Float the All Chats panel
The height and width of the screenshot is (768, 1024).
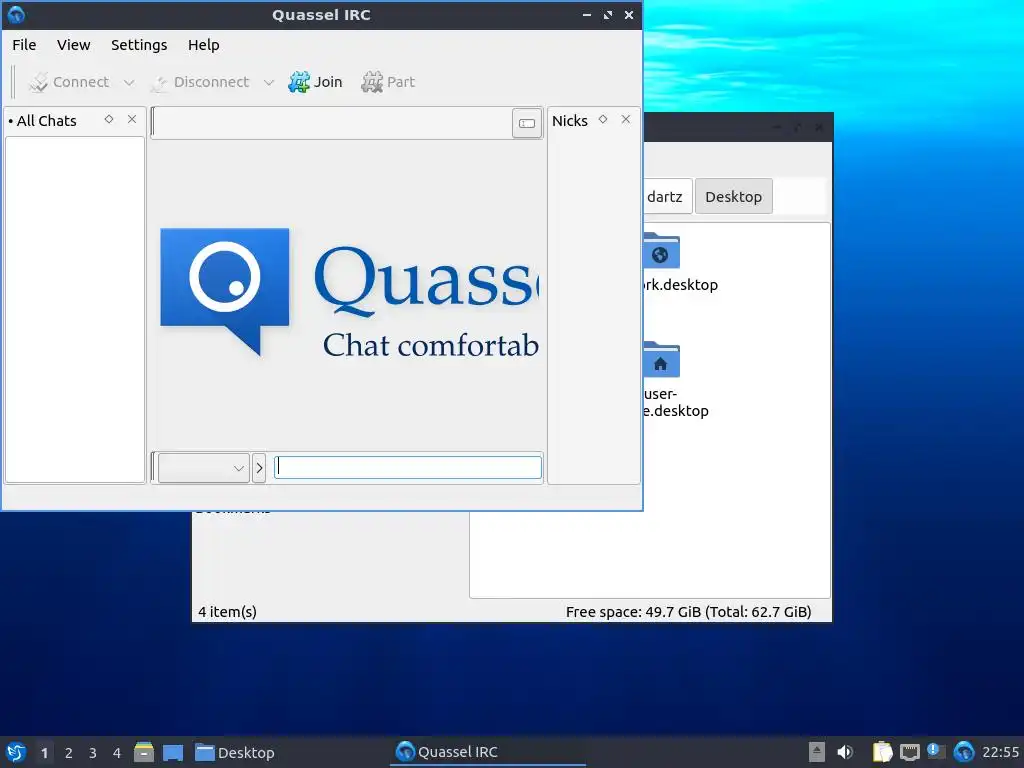[109, 120]
